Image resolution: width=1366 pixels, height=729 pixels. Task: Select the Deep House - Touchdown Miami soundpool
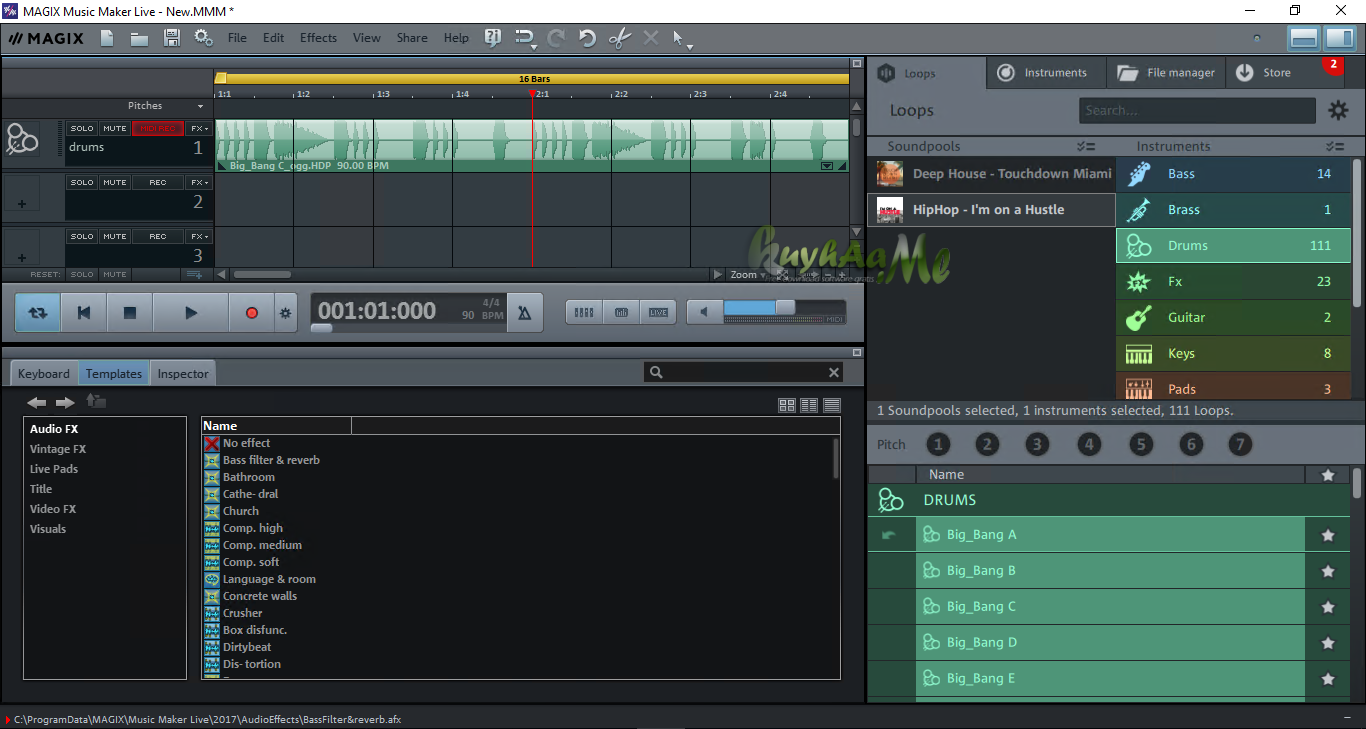click(x=992, y=174)
